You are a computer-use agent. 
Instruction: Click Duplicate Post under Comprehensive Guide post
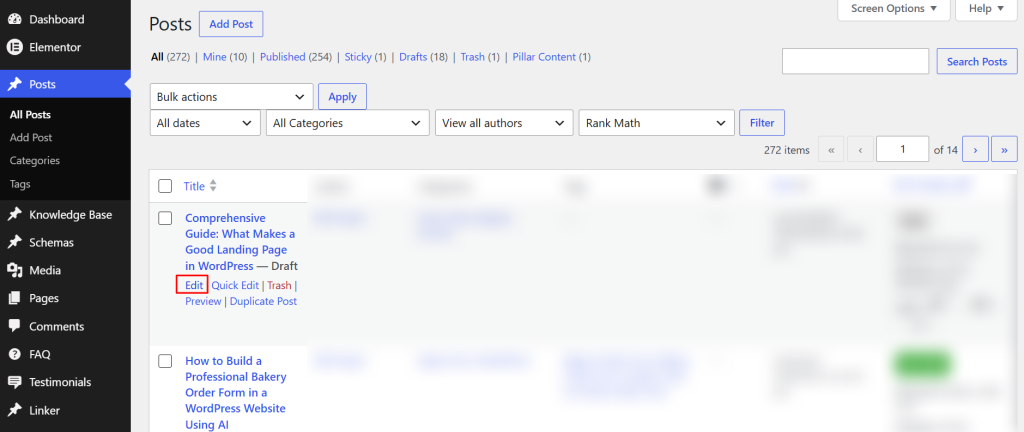tap(263, 301)
